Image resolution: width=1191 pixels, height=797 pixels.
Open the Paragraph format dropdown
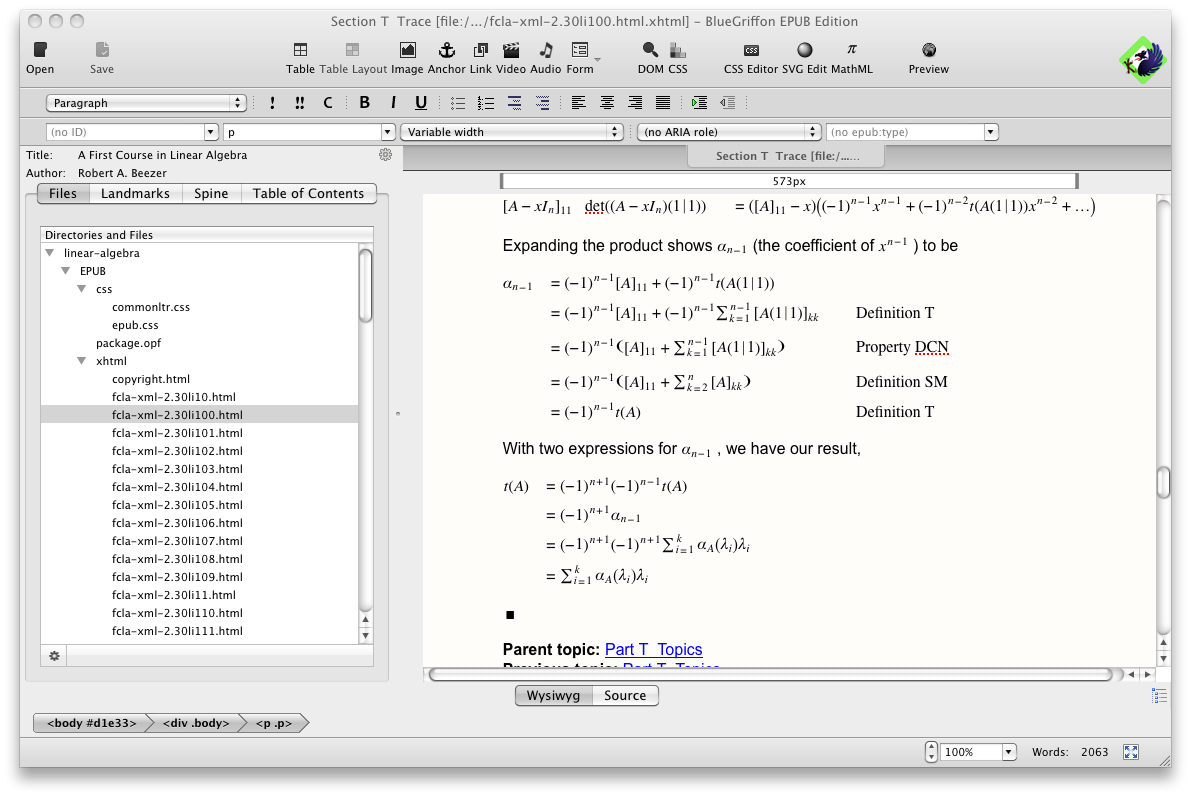tap(146, 103)
